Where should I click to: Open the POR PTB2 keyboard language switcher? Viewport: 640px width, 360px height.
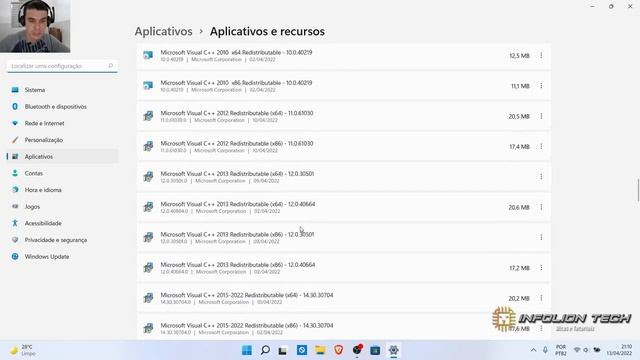click(x=561, y=350)
